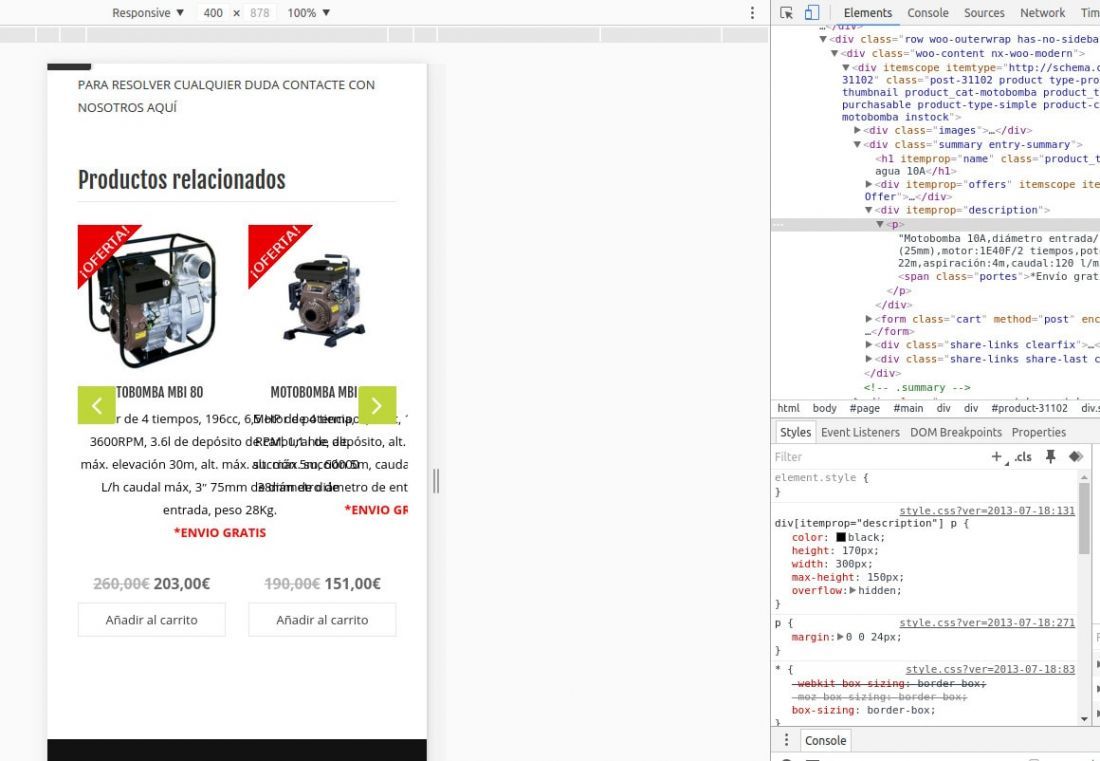Screen dimensions: 1100x761
Task: Open the Network tab
Action: [x=1042, y=13]
